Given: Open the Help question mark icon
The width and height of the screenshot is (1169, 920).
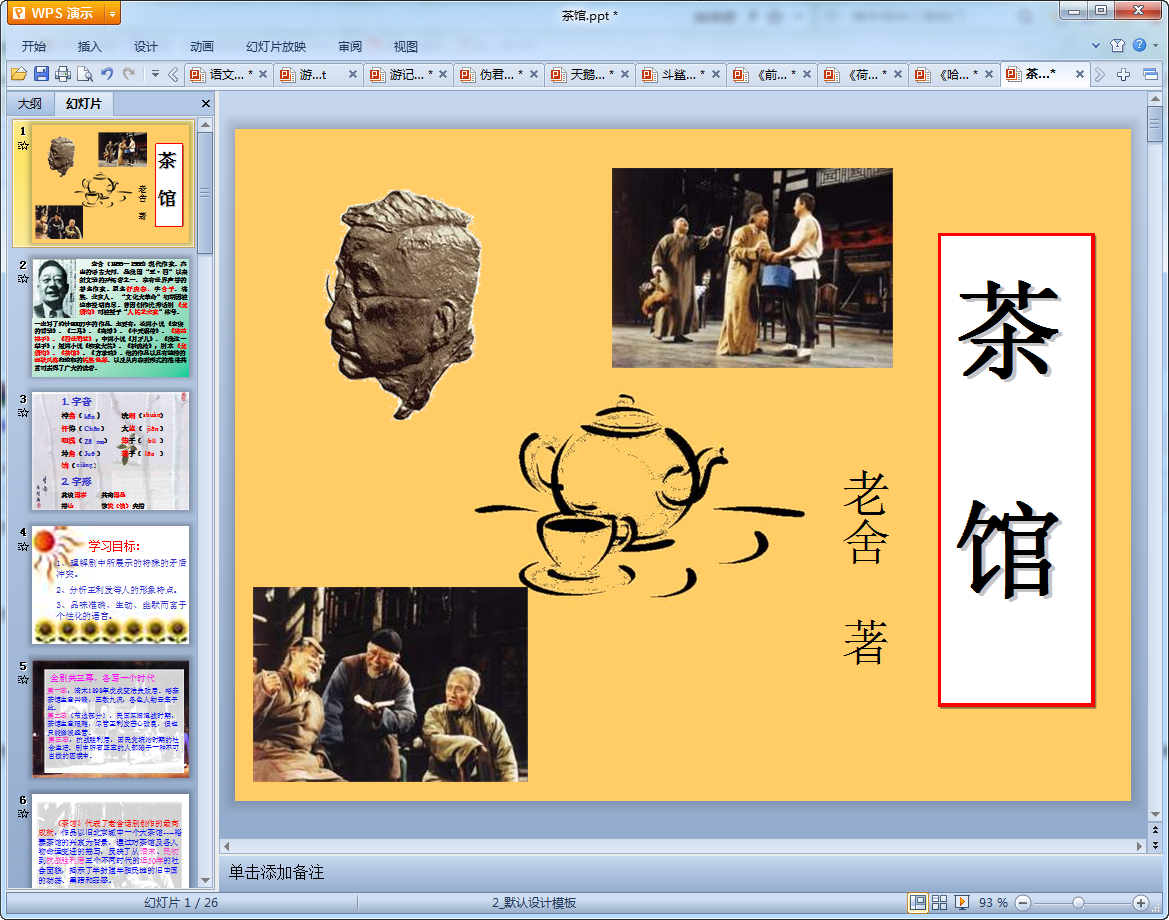Looking at the screenshot, I should point(1139,45).
